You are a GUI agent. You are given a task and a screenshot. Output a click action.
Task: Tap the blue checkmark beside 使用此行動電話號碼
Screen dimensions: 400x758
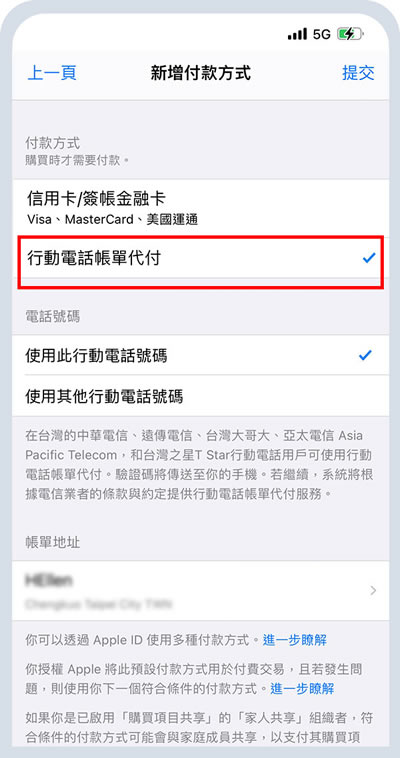tap(365, 356)
